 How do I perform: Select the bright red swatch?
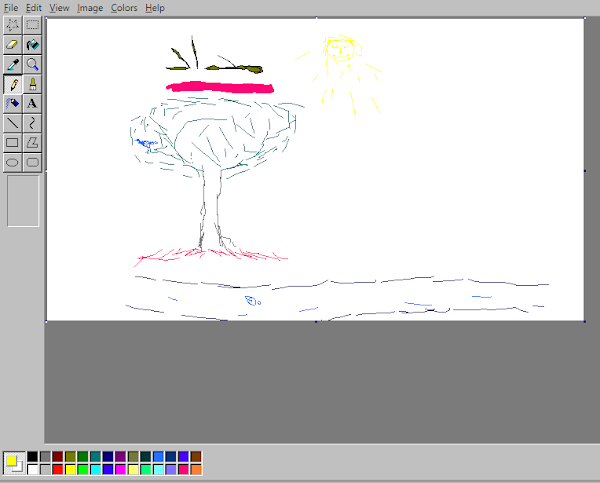58,469
